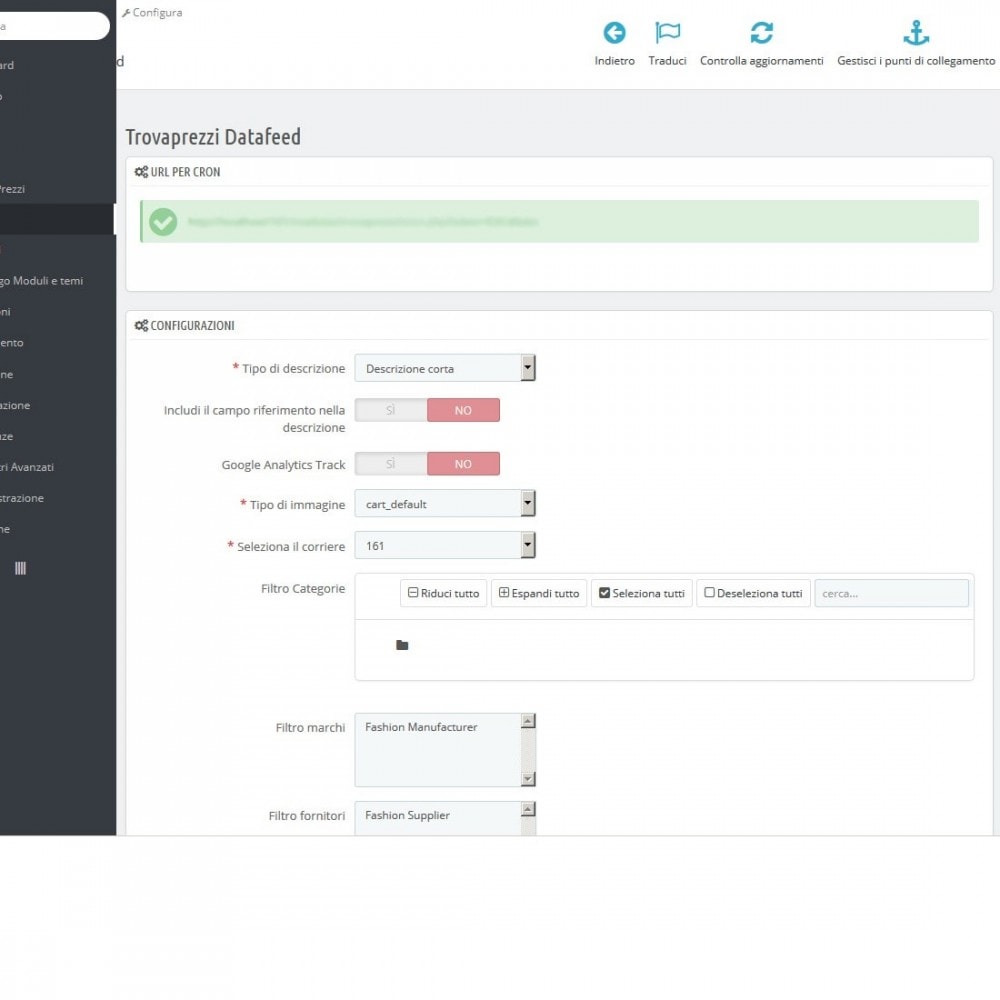The width and height of the screenshot is (1000, 1000).
Task: Click the Gestisci i punti di collegamento anchor icon
Action: tap(916, 33)
